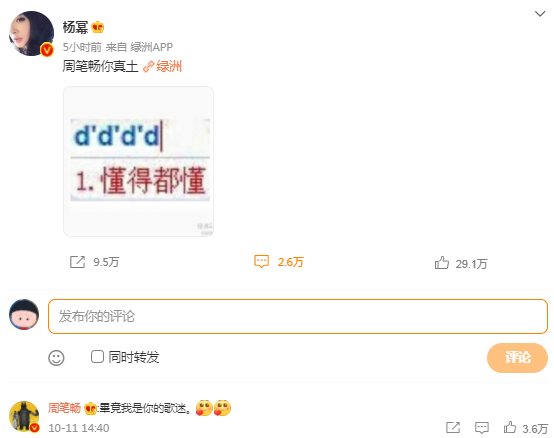Screen dimensions: 554x438
Task: Open the emoji picker smiley icon
Action: coord(56,358)
